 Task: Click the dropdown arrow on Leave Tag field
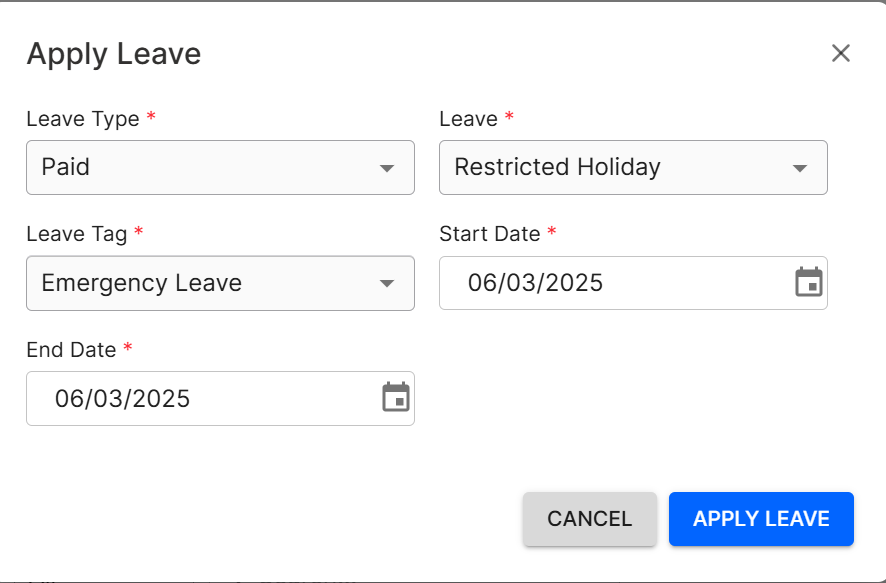tap(389, 283)
